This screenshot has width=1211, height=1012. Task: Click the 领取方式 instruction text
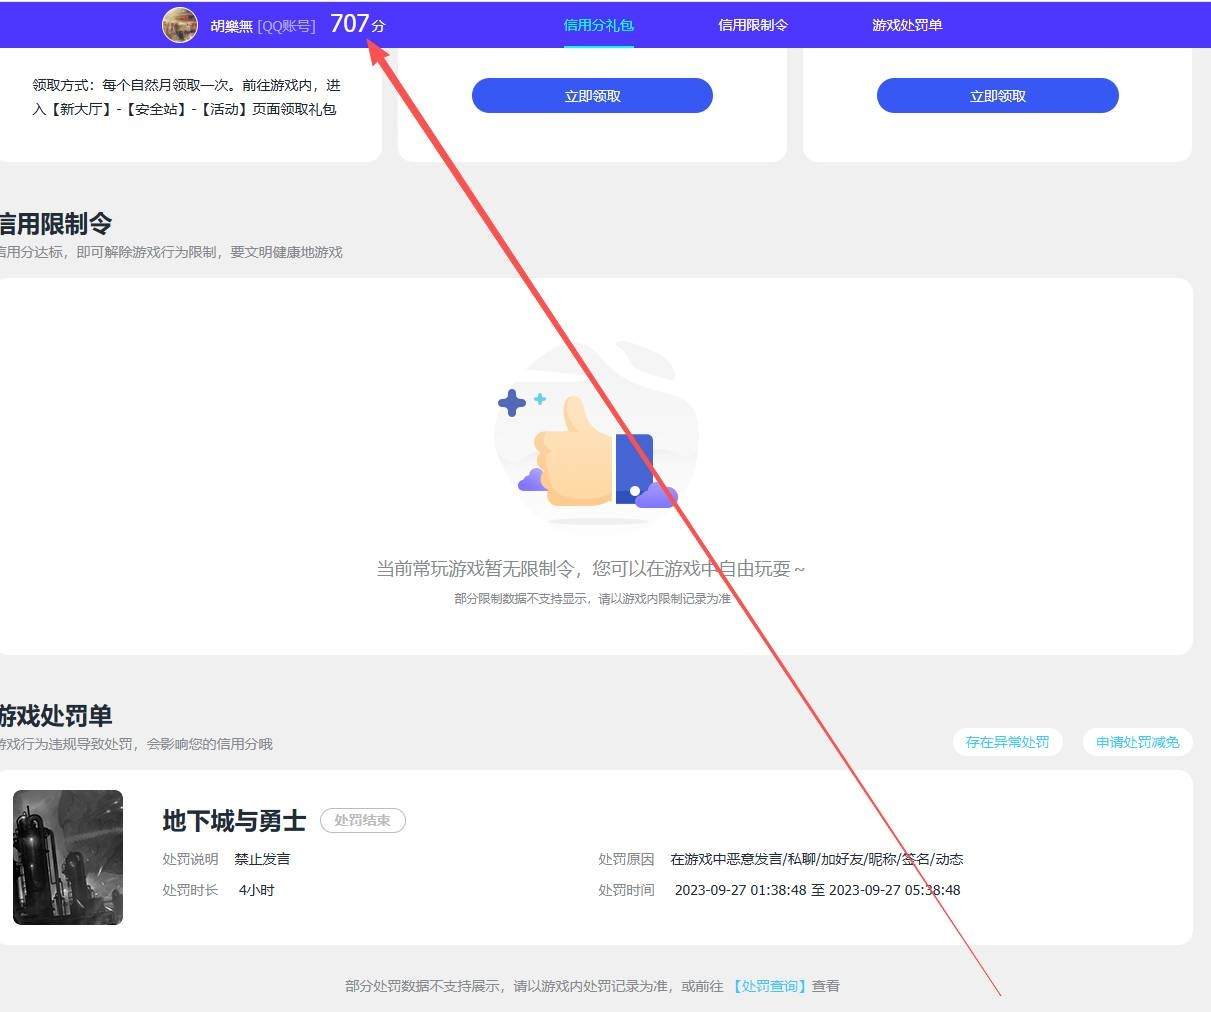coord(186,97)
